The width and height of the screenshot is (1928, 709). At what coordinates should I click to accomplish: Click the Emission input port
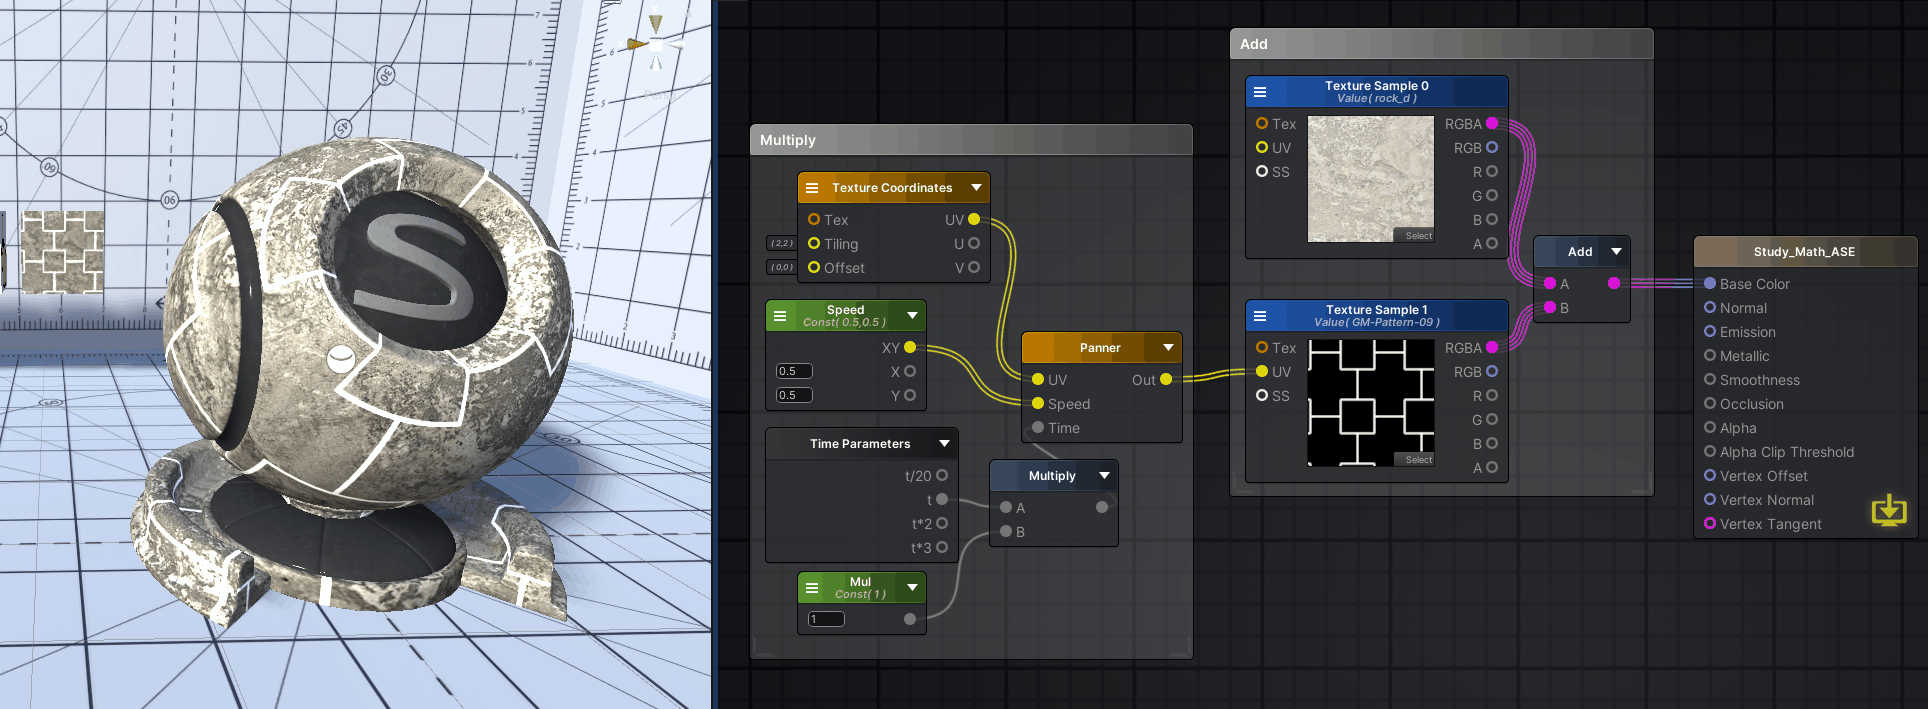tap(1710, 332)
